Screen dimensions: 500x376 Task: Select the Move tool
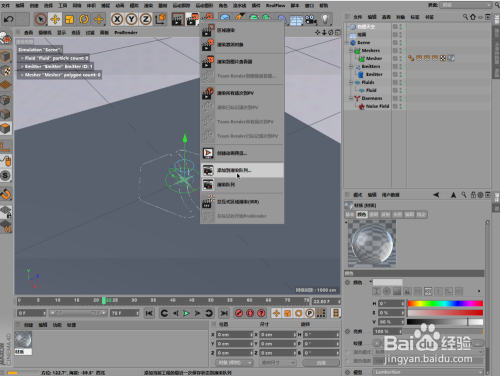point(55,19)
